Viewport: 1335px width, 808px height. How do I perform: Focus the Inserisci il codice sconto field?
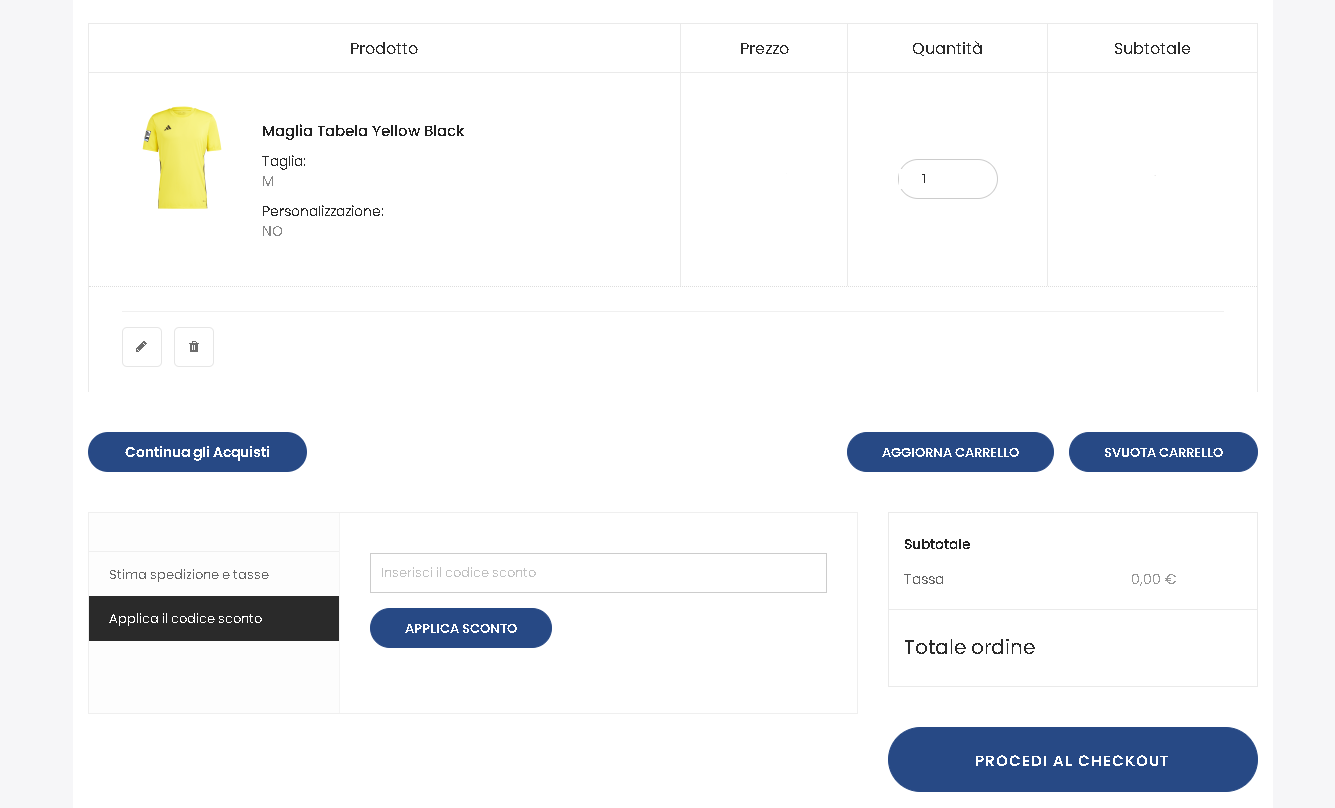[598, 573]
